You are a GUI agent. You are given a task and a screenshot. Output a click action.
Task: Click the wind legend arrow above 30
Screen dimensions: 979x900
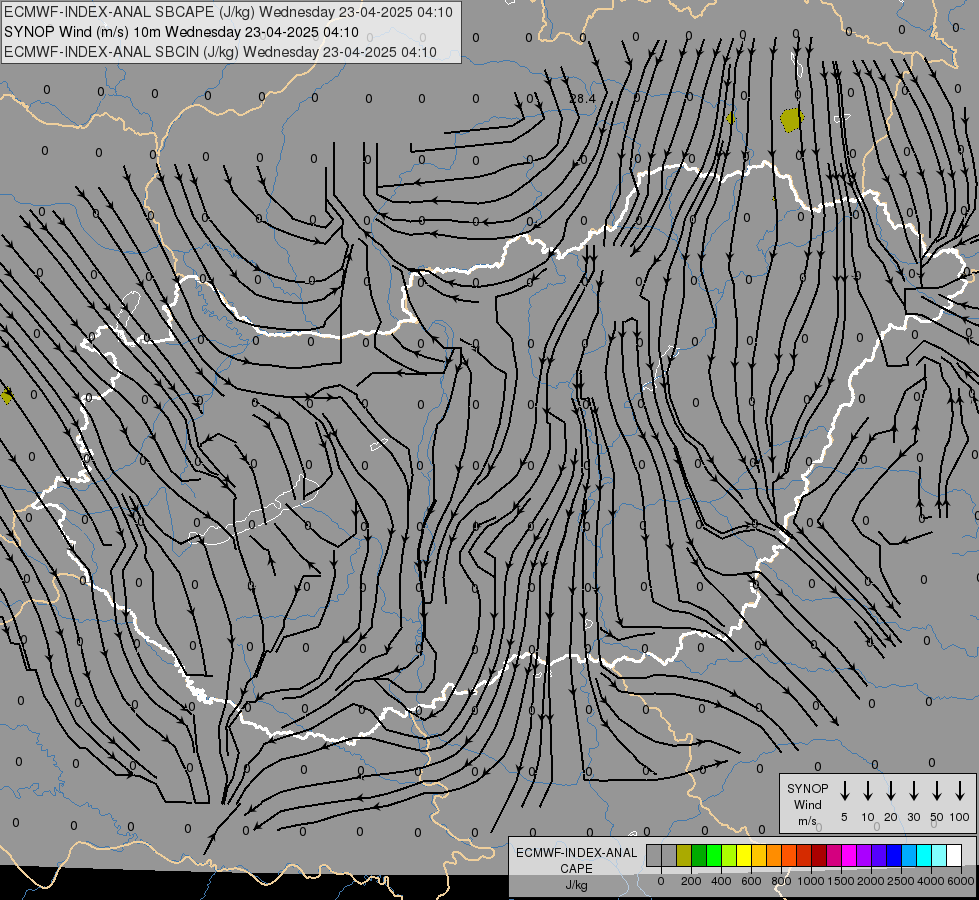913,791
